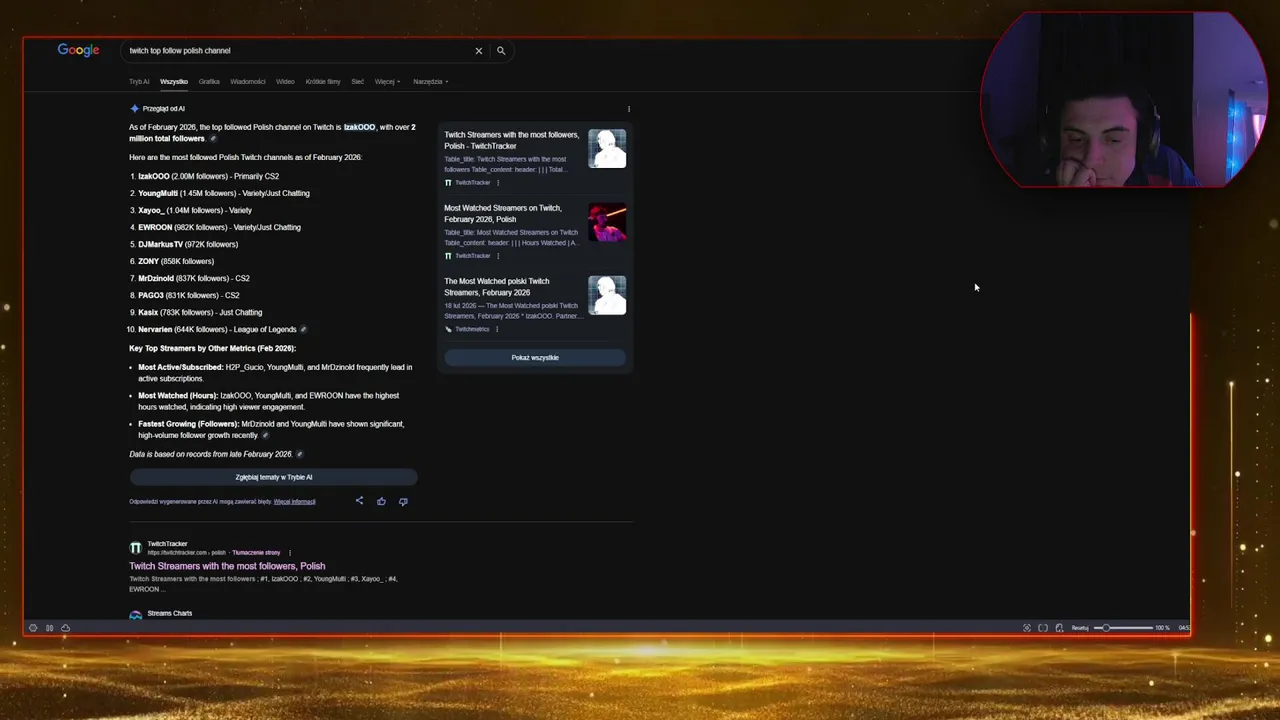Click in the Google search input field
This screenshot has width=1280, height=720.
297,51
